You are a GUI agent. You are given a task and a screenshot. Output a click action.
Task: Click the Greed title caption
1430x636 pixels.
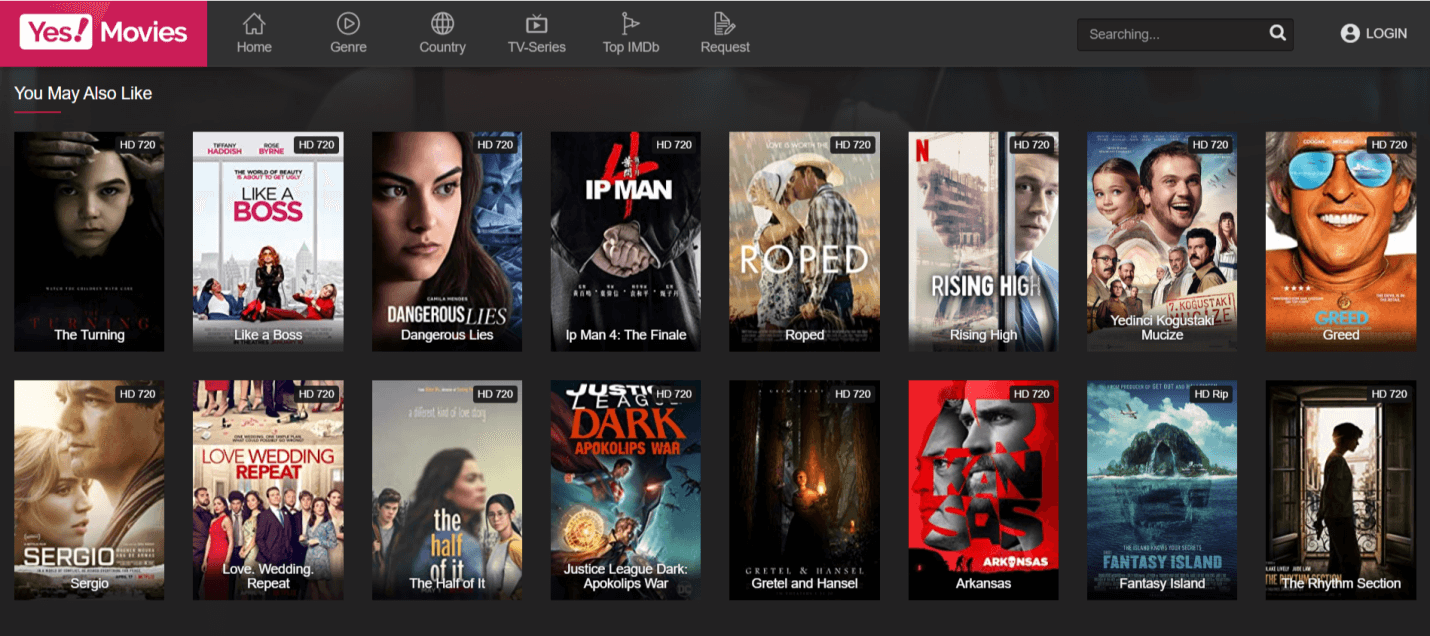(1341, 335)
